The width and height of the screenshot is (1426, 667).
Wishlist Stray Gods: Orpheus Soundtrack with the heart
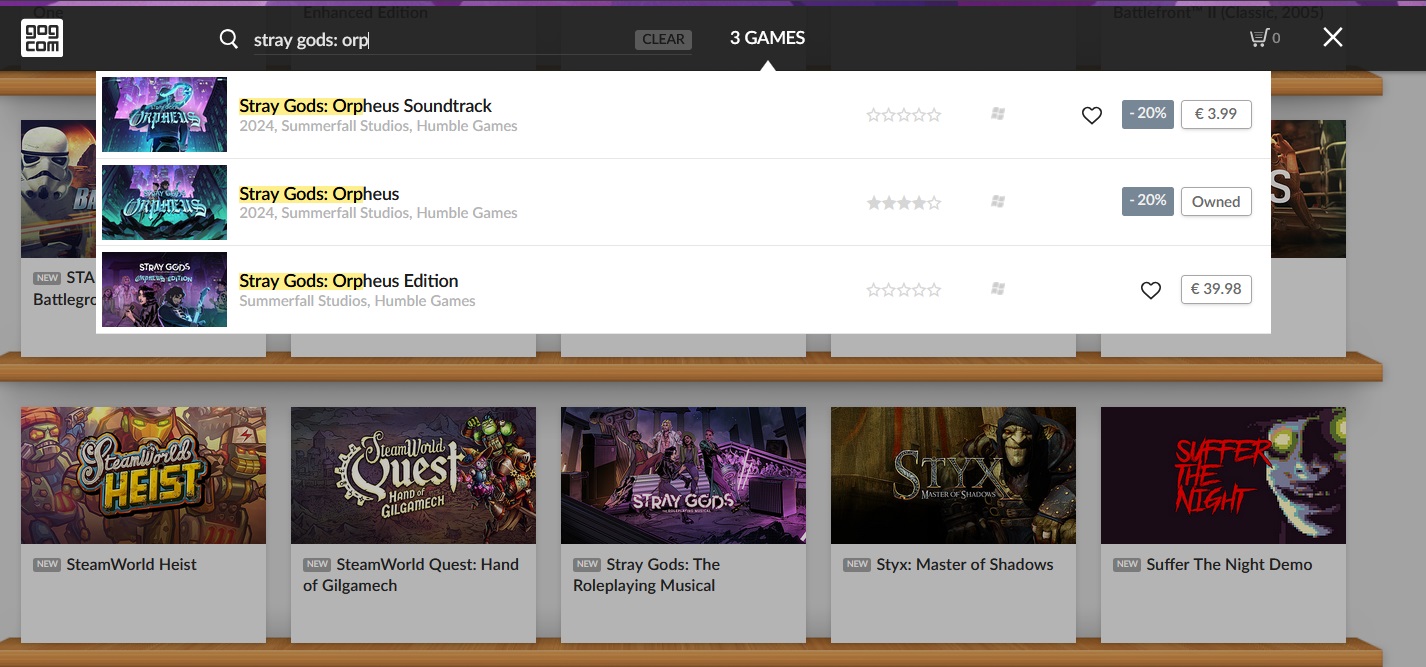click(x=1092, y=115)
